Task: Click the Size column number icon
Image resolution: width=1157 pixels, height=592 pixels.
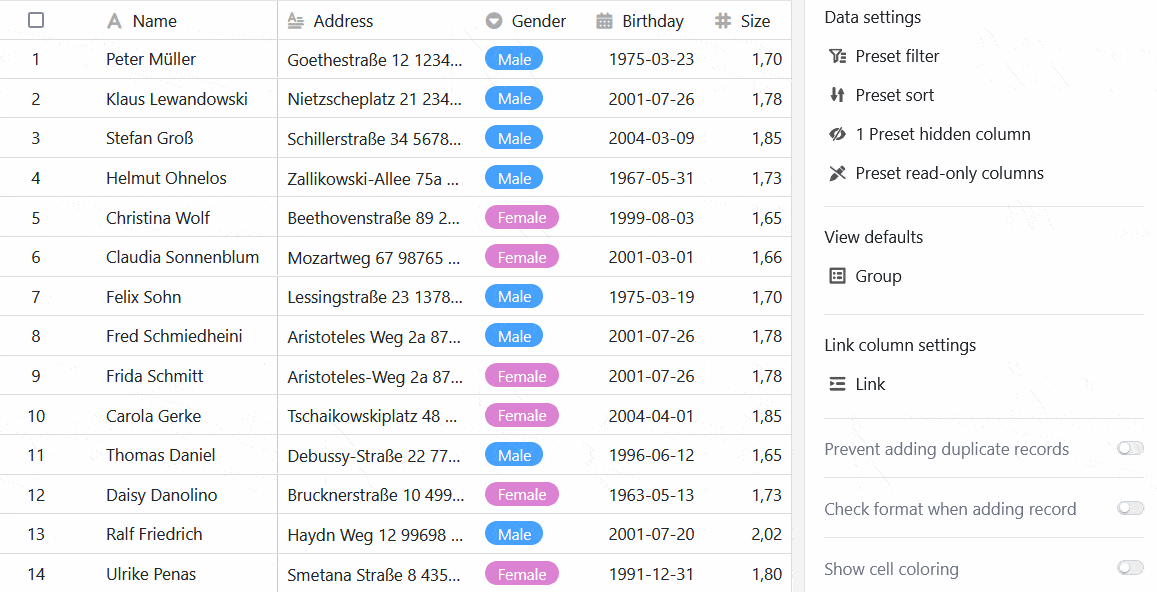Action: [x=723, y=21]
